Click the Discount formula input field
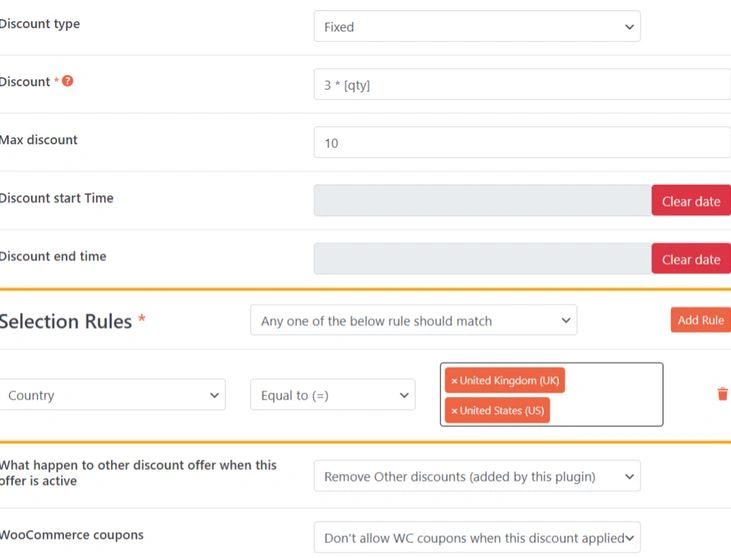Viewport: 731px width, 558px height. (x=521, y=85)
